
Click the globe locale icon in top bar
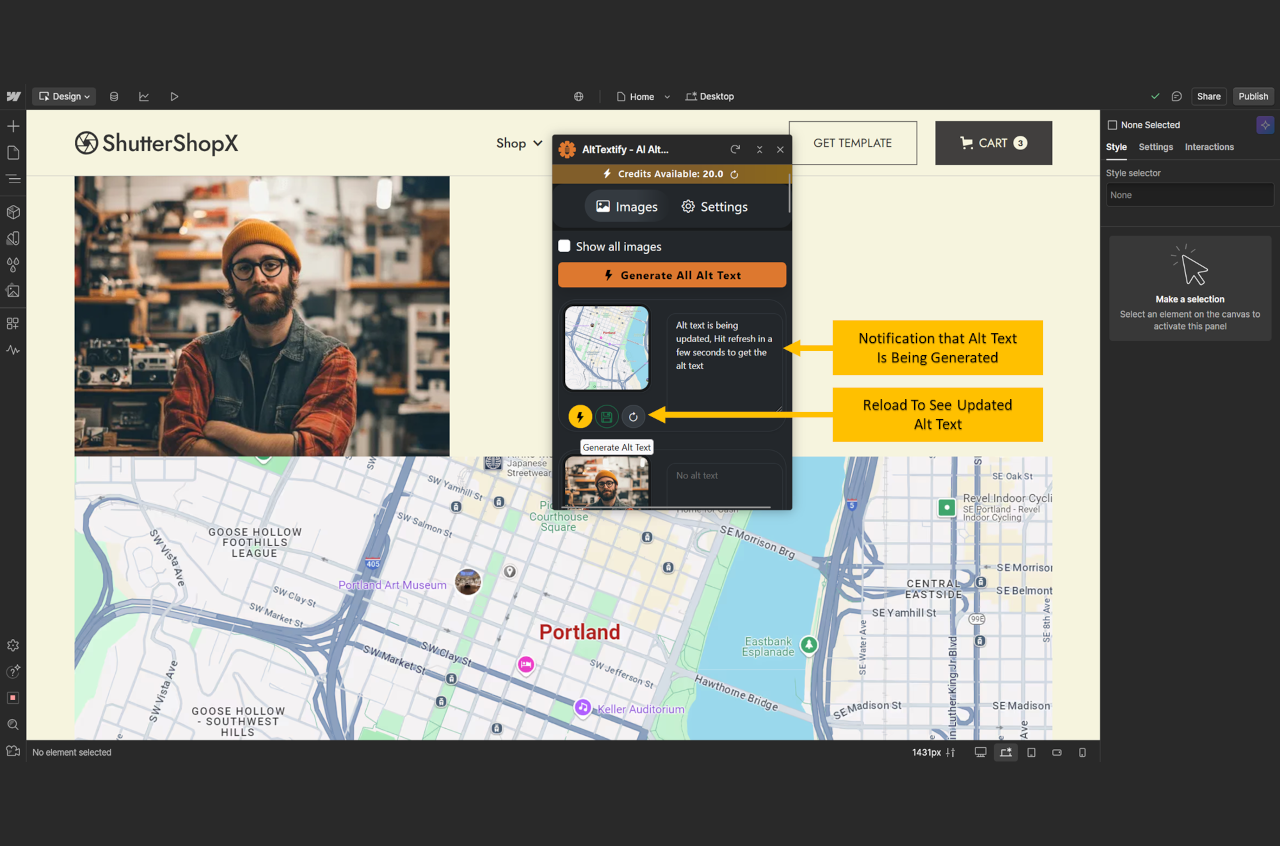tap(579, 97)
